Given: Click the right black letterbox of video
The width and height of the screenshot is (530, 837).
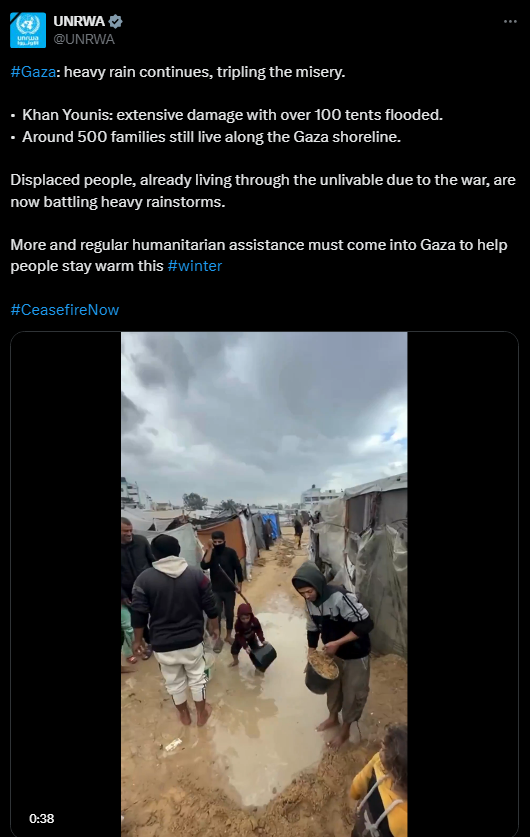Looking at the screenshot, I should tap(462, 585).
